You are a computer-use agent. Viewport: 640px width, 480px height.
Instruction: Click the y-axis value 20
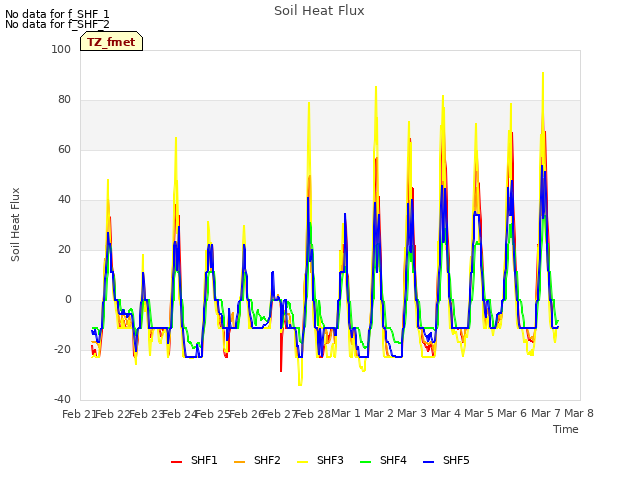(x=64, y=249)
